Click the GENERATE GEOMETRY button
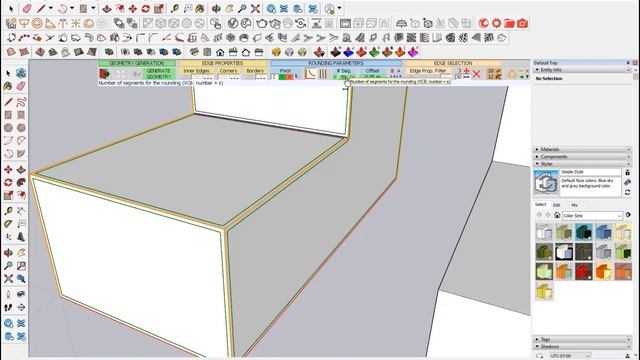Screen dimensions: 640x360 (159, 74)
